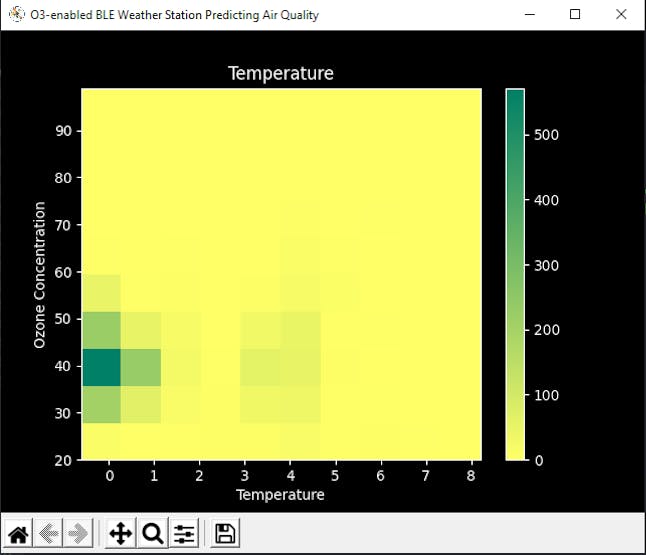Click the y-axis tick label 40

63,366
